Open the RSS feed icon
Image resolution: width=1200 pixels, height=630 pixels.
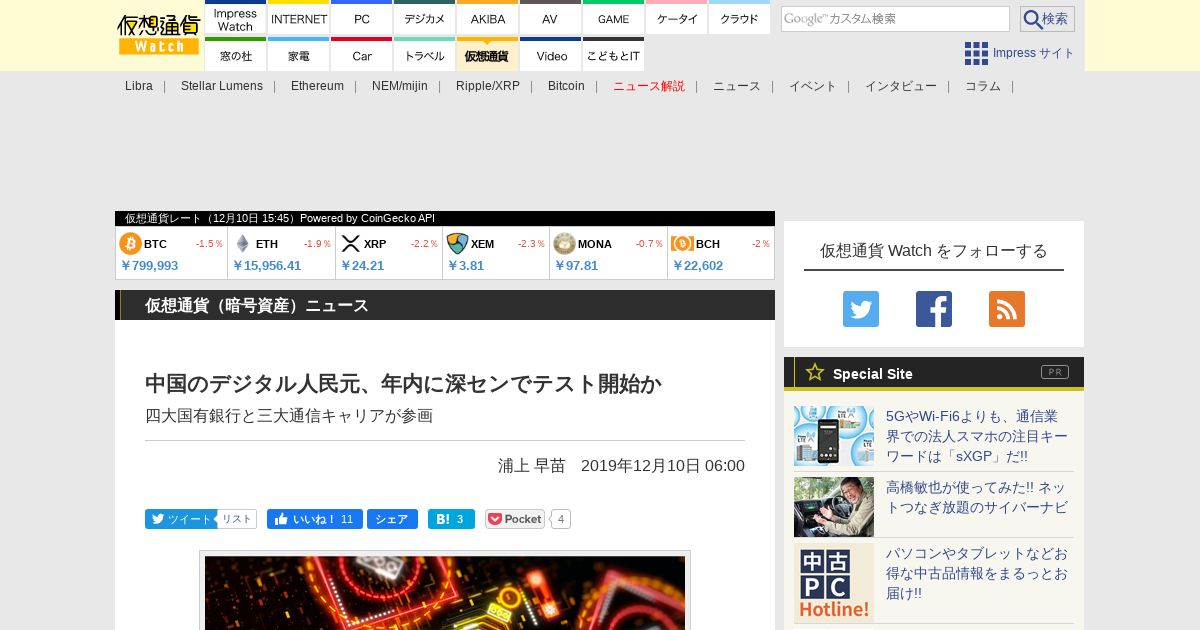[1007, 309]
